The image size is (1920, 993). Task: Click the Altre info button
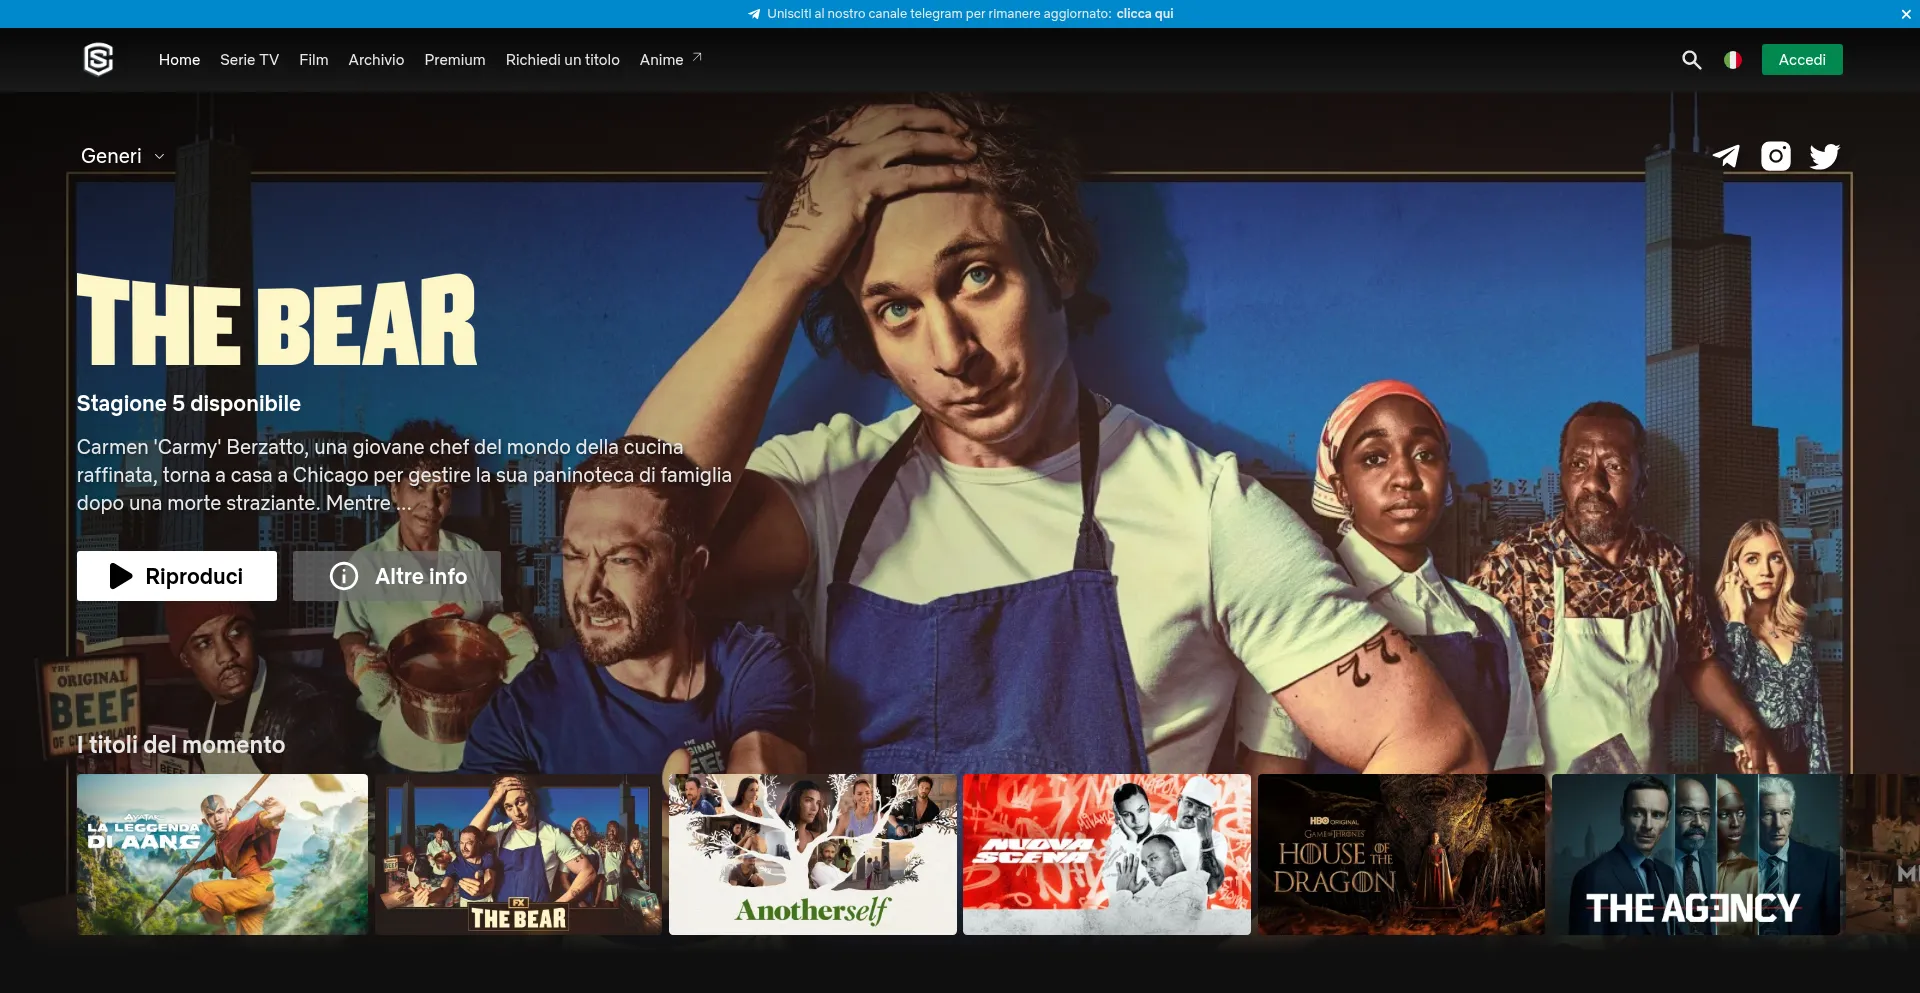(397, 576)
